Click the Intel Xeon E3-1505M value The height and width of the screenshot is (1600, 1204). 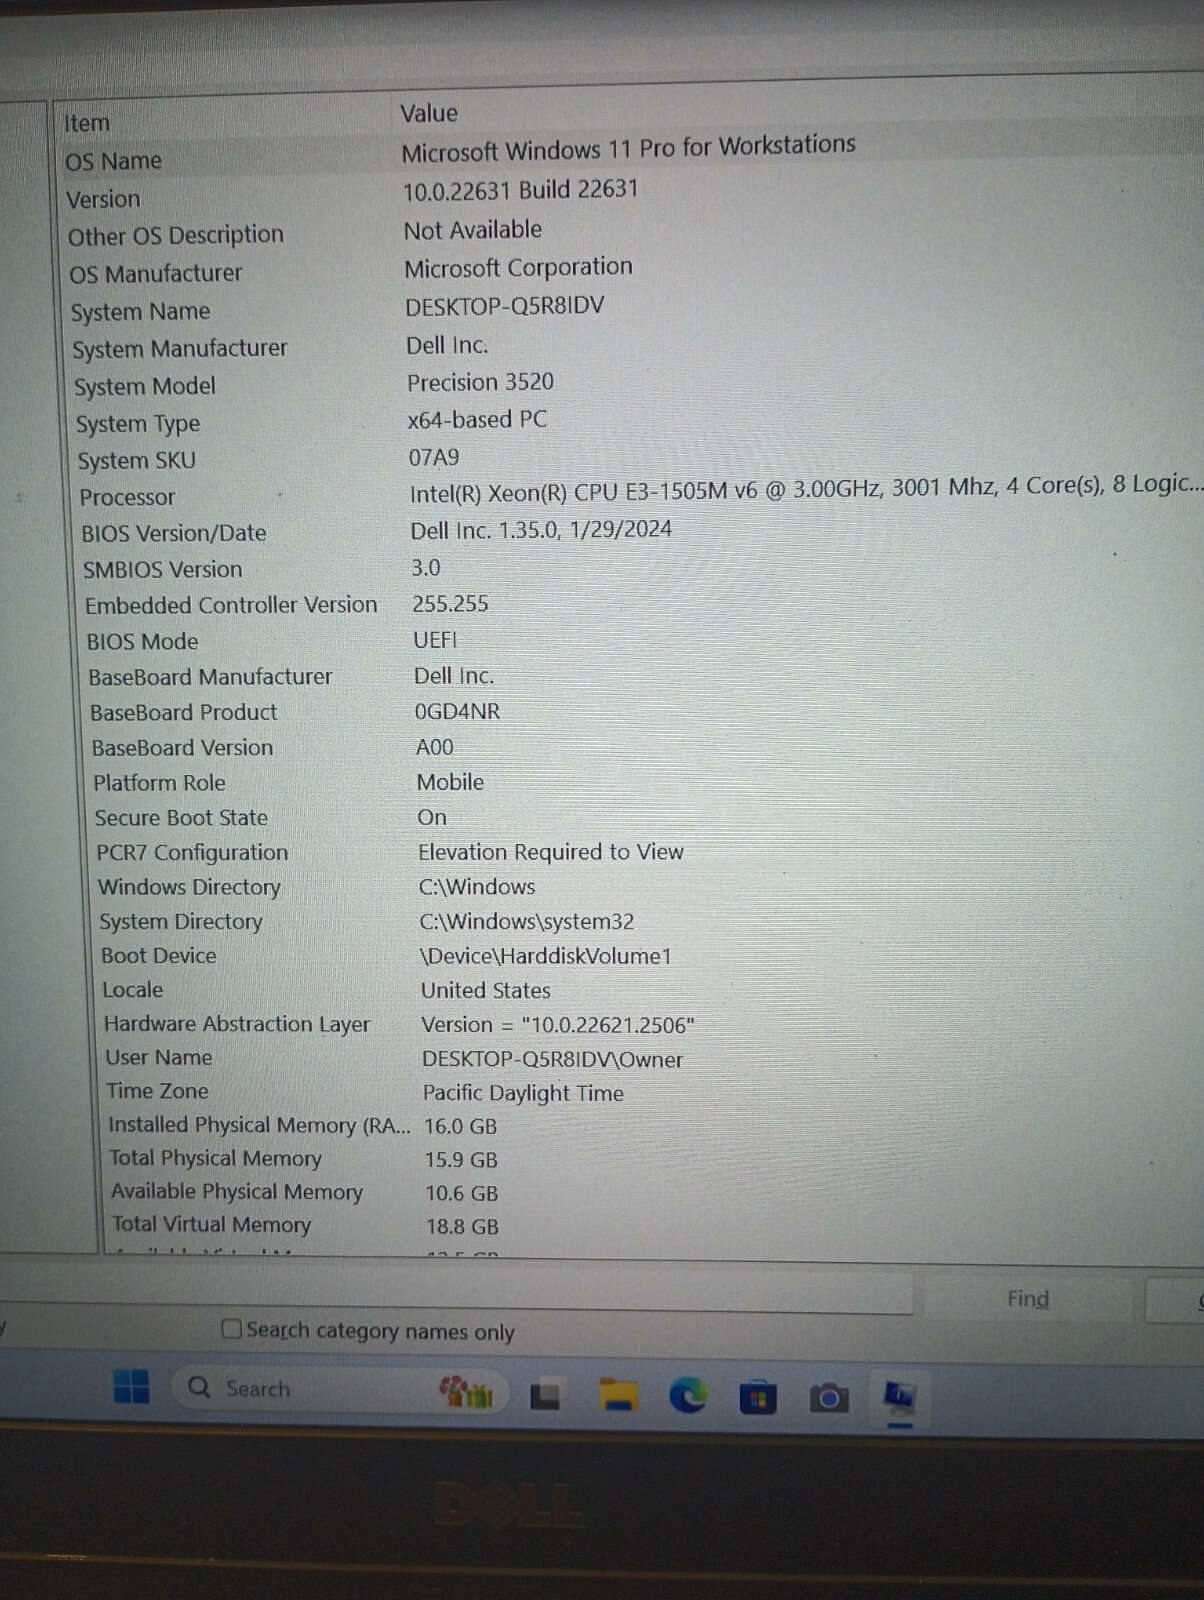[805, 487]
